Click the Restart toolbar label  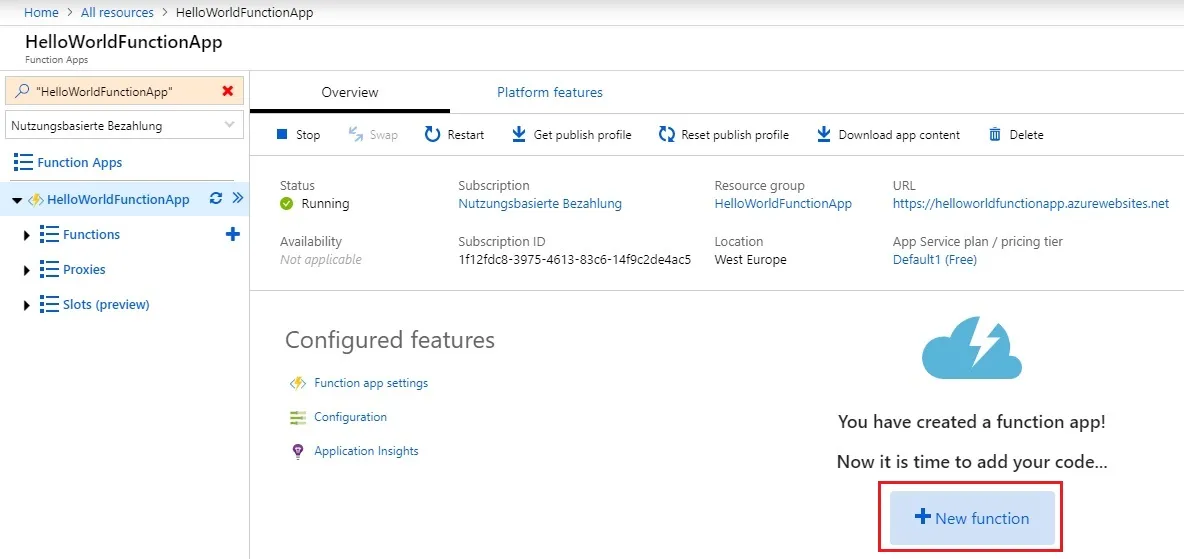(466, 134)
